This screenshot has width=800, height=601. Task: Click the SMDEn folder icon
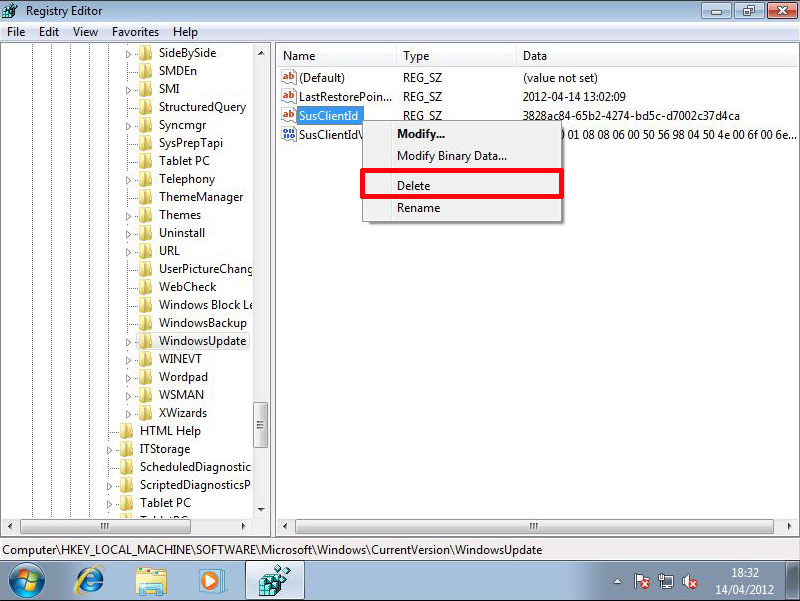pyautogui.click(x=146, y=70)
